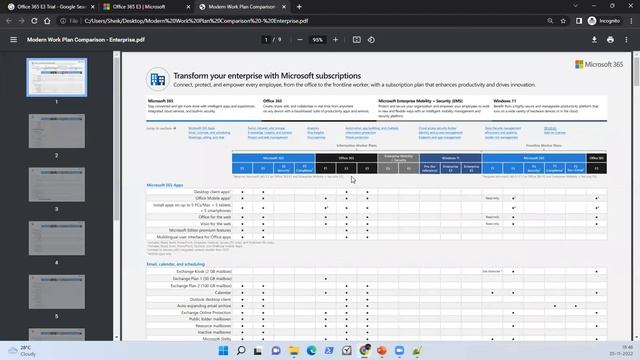
Task: Click the blue Microsoft 365 Information Worker header
Action: 273,158
